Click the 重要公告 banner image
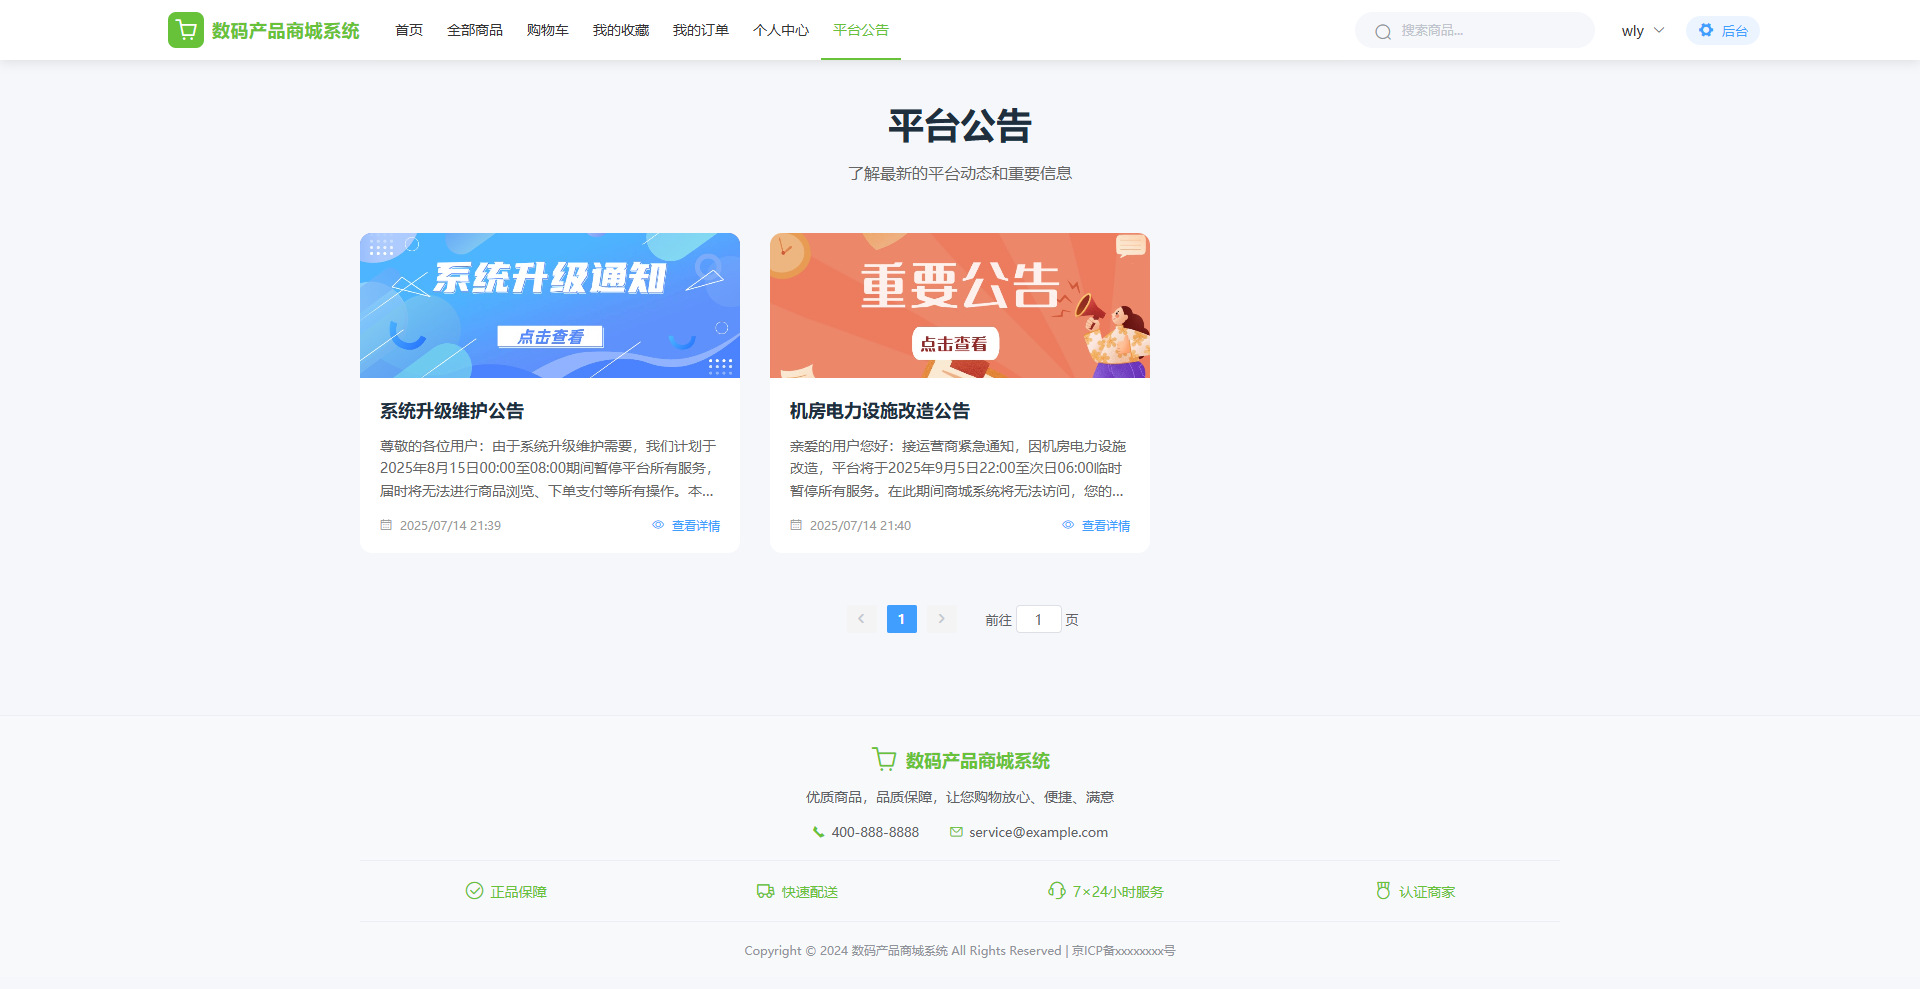This screenshot has width=1920, height=989. click(x=959, y=305)
